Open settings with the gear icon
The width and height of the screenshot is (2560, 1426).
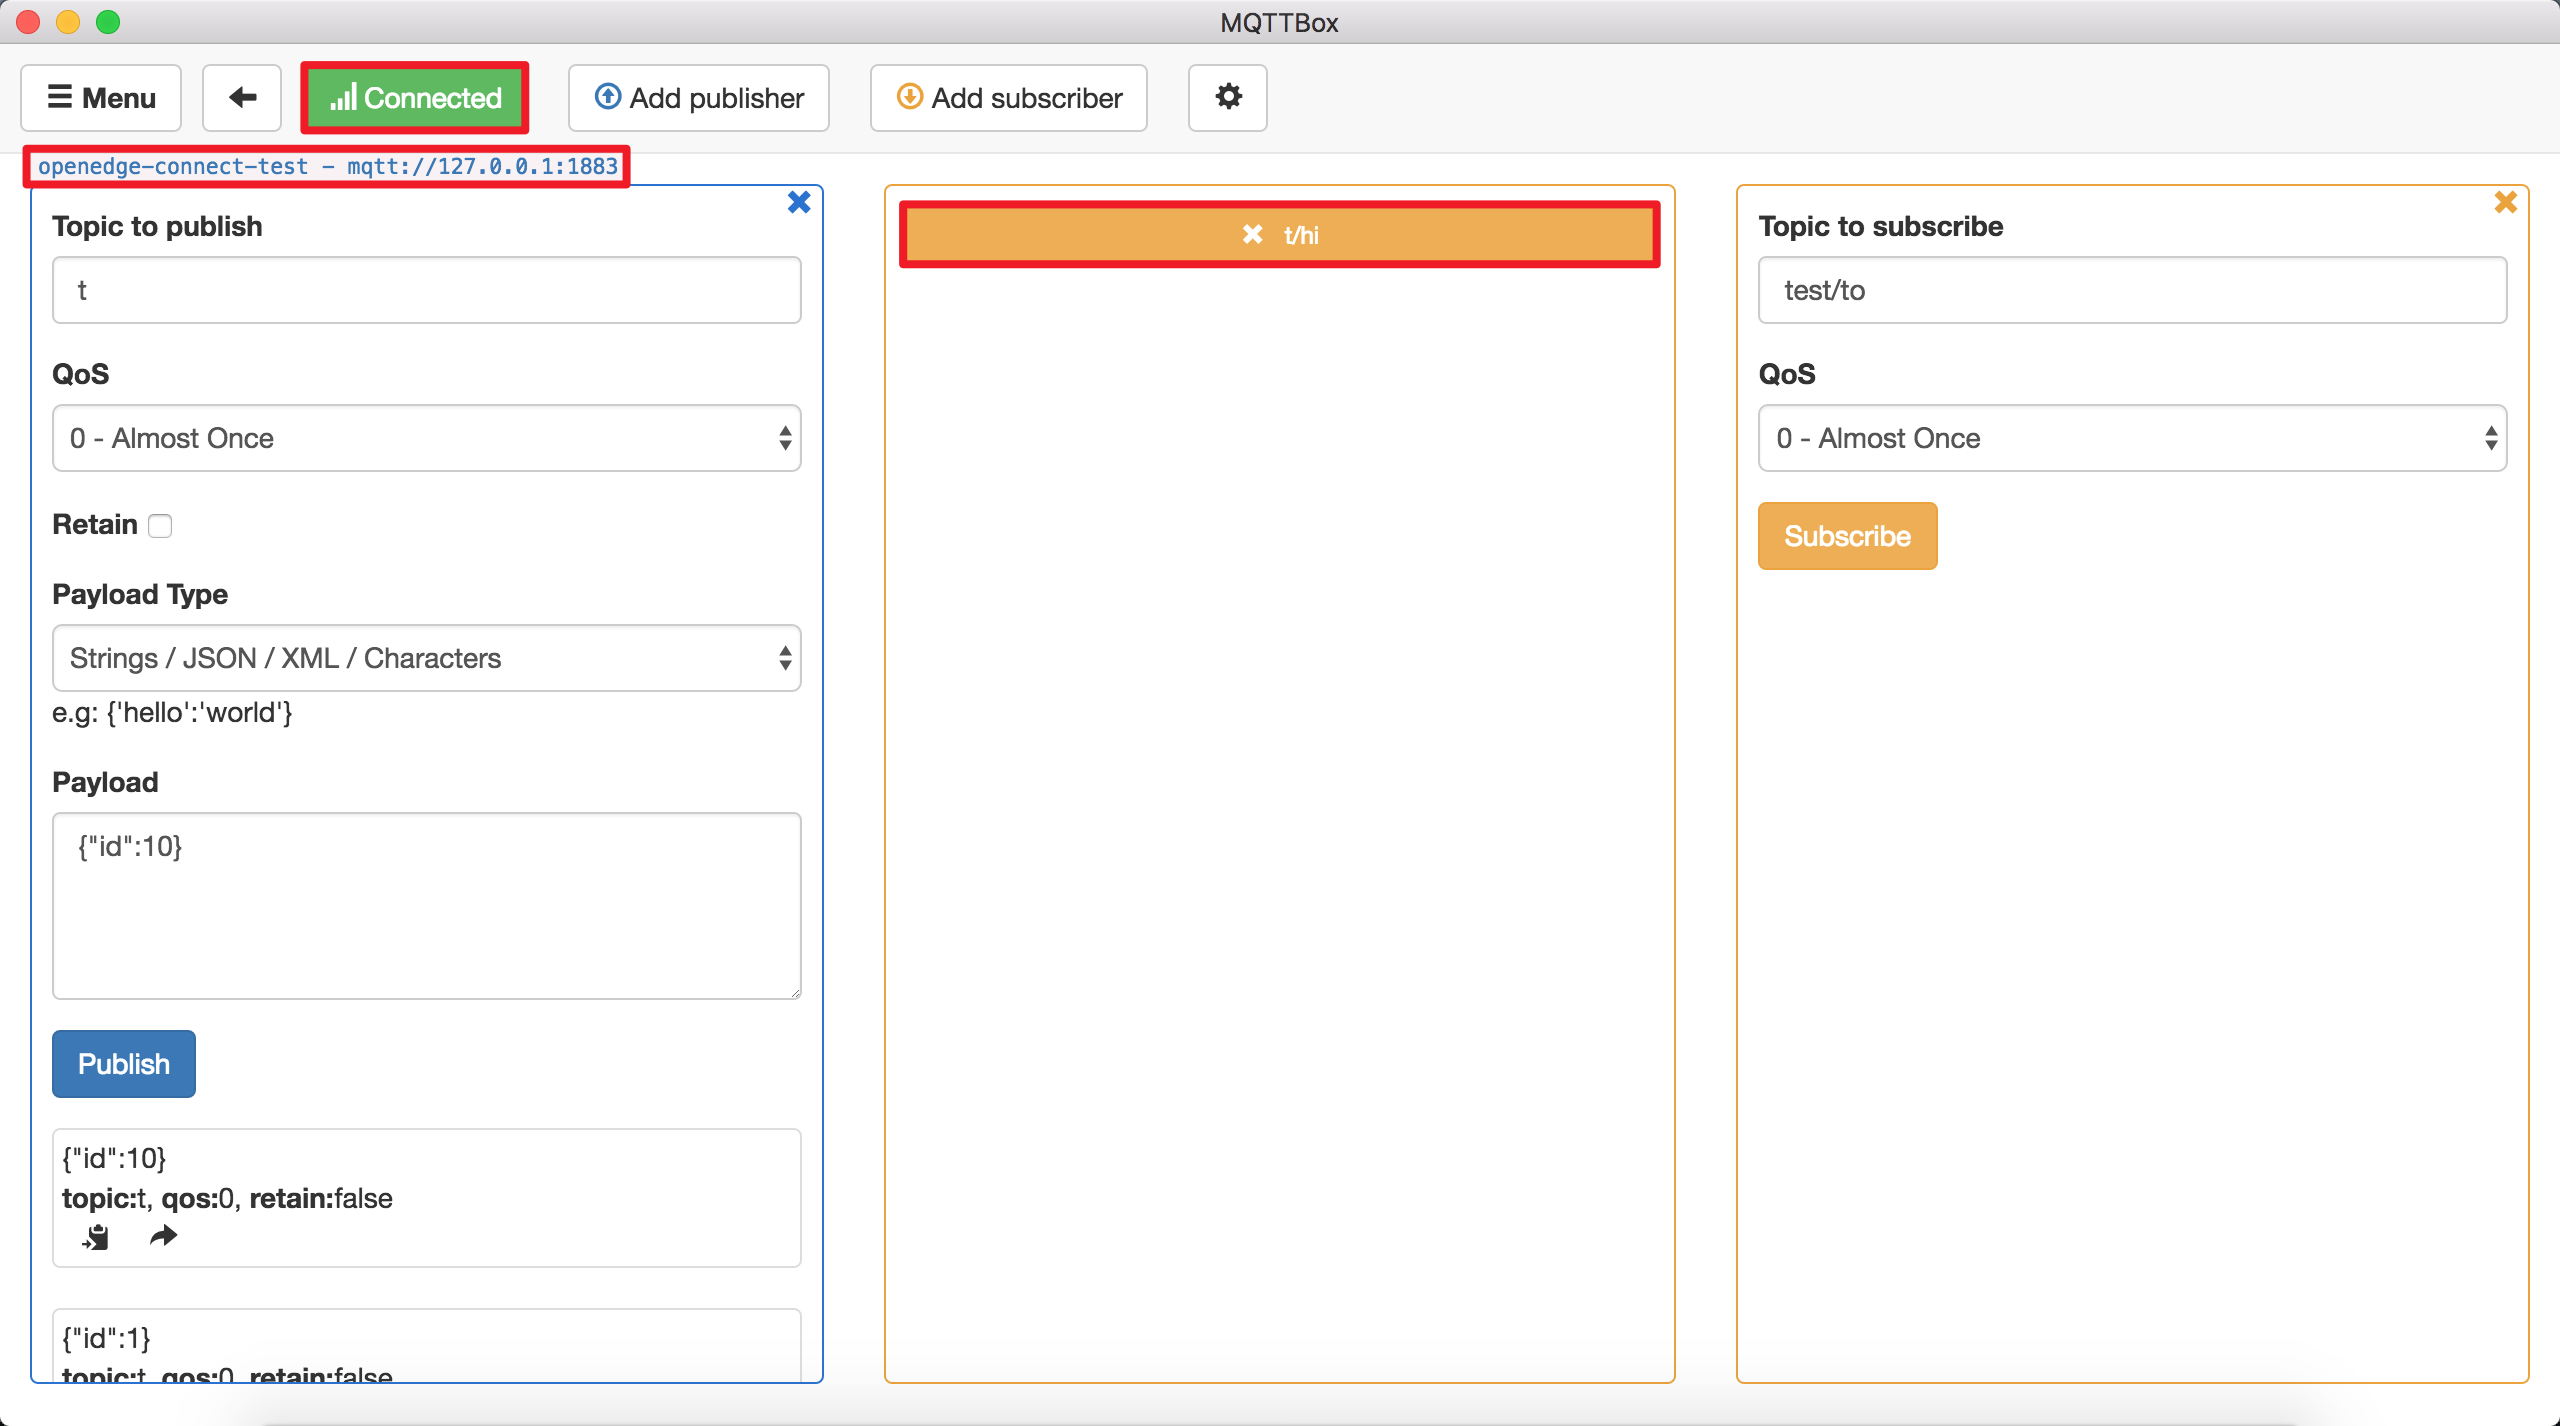(x=1227, y=98)
